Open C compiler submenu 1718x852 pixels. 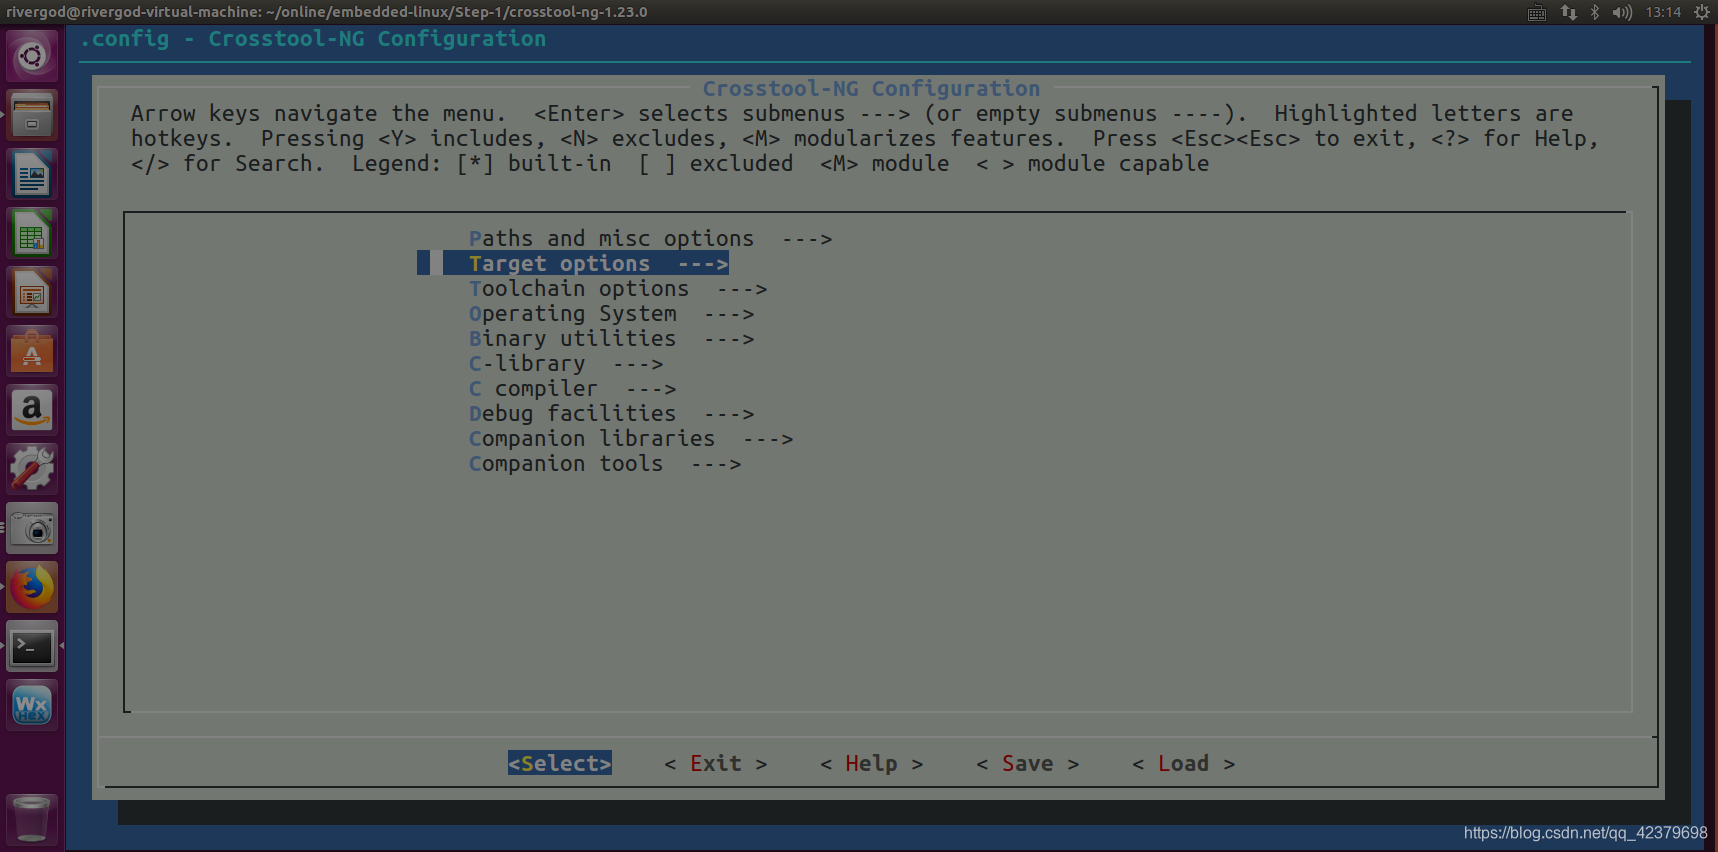tap(572, 389)
